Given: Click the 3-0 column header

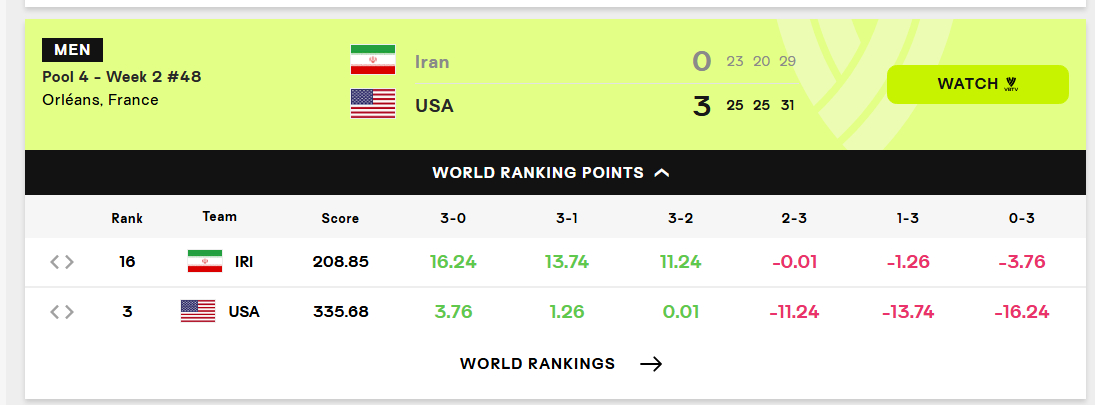Looking at the screenshot, I should coord(453,219).
